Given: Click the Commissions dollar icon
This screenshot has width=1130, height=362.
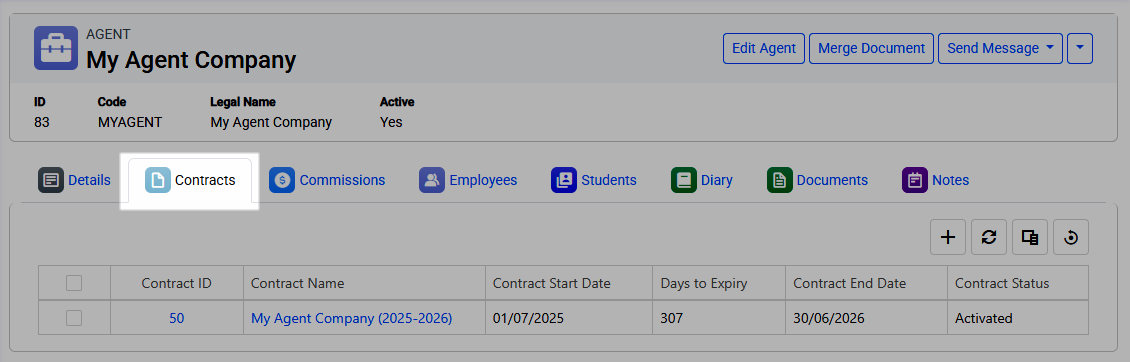Looking at the screenshot, I should tap(282, 180).
